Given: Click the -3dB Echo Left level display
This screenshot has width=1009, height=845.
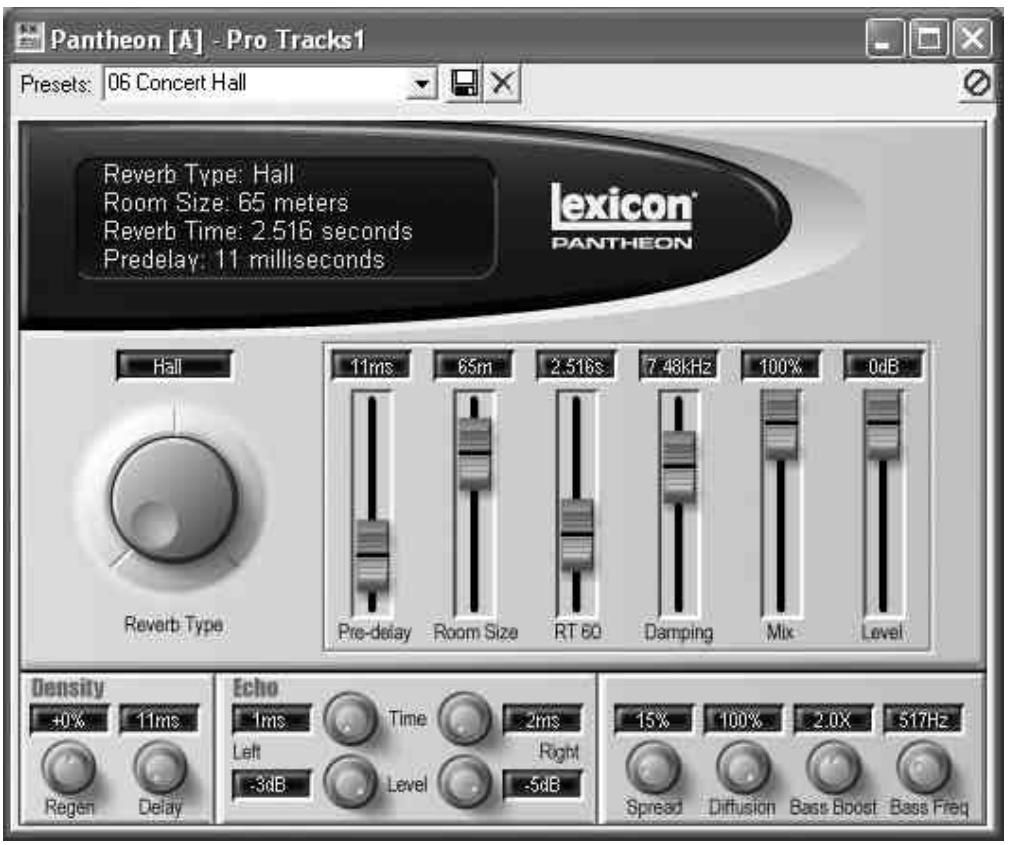Looking at the screenshot, I should click(x=271, y=785).
